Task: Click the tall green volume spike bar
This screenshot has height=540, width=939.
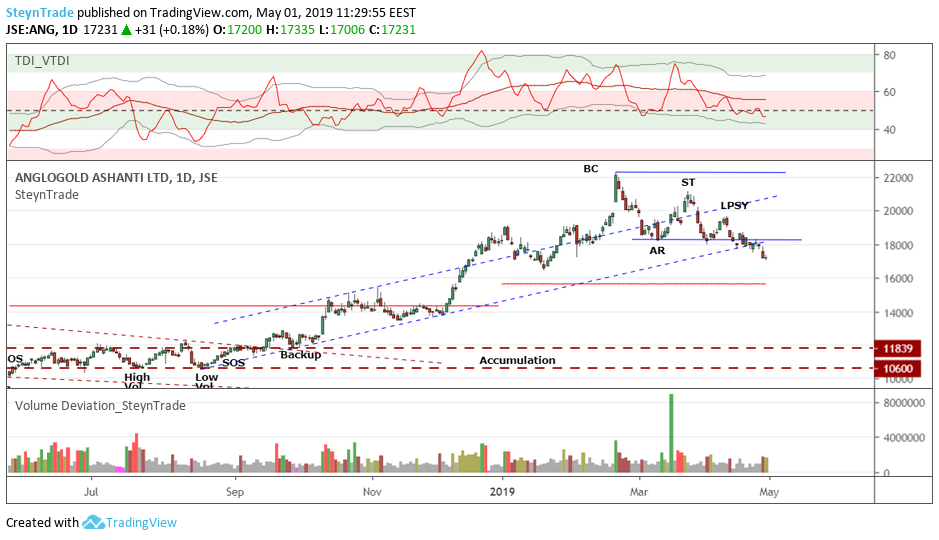Action: click(671, 433)
